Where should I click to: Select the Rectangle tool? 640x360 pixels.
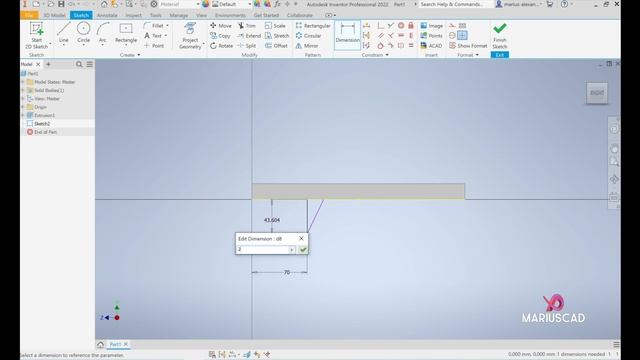pyautogui.click(x=126, y=33)
